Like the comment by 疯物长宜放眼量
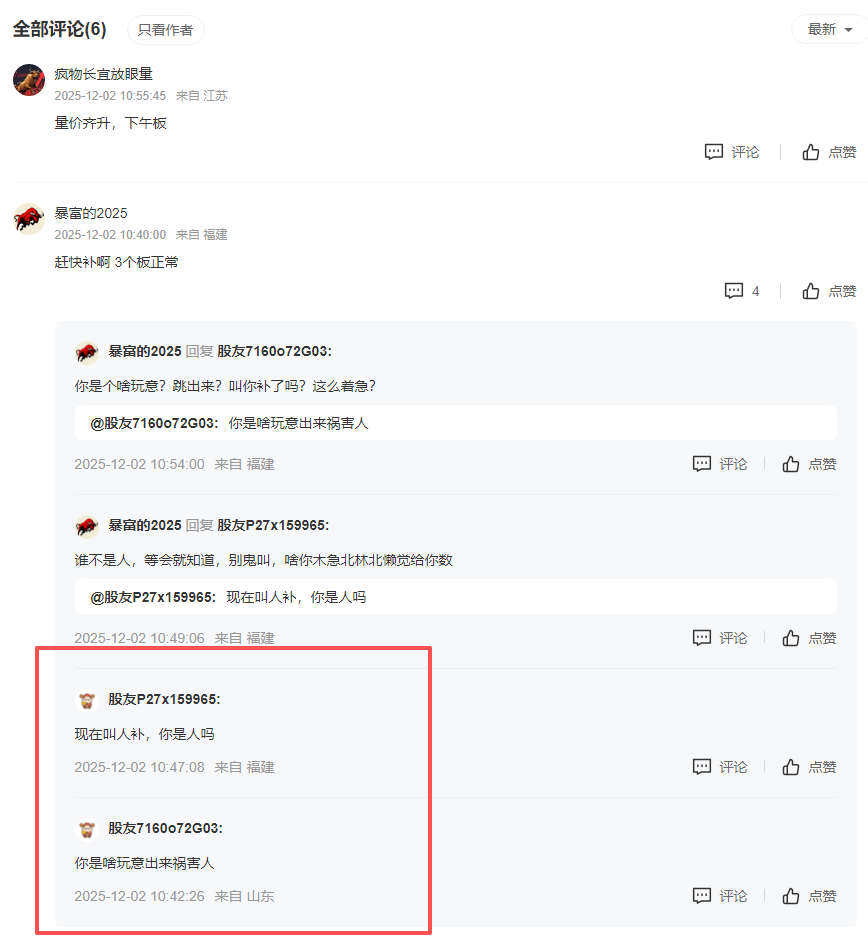This screenshot has width=868, height=952. coord(829,152)
